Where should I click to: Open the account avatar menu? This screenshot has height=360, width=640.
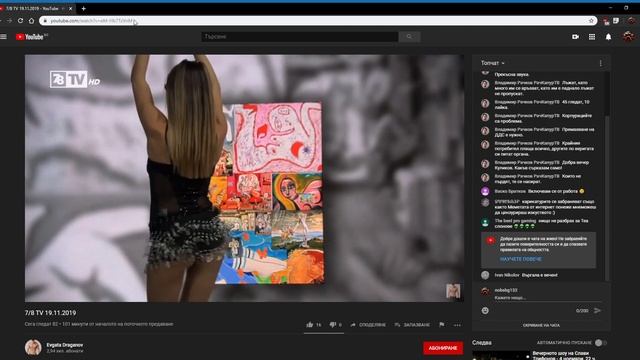(x=628, y=36)
